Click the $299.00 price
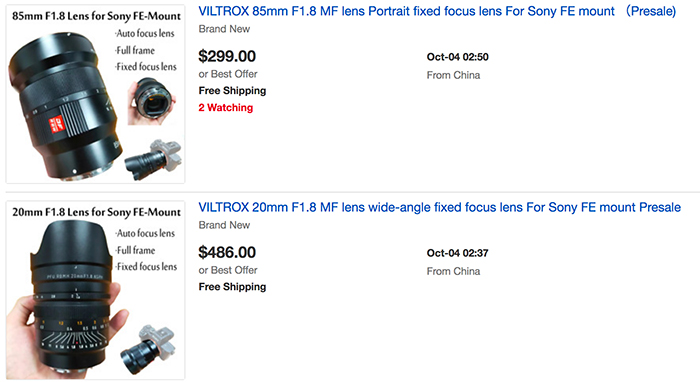 pyautogui.click(x=227, y=56)
